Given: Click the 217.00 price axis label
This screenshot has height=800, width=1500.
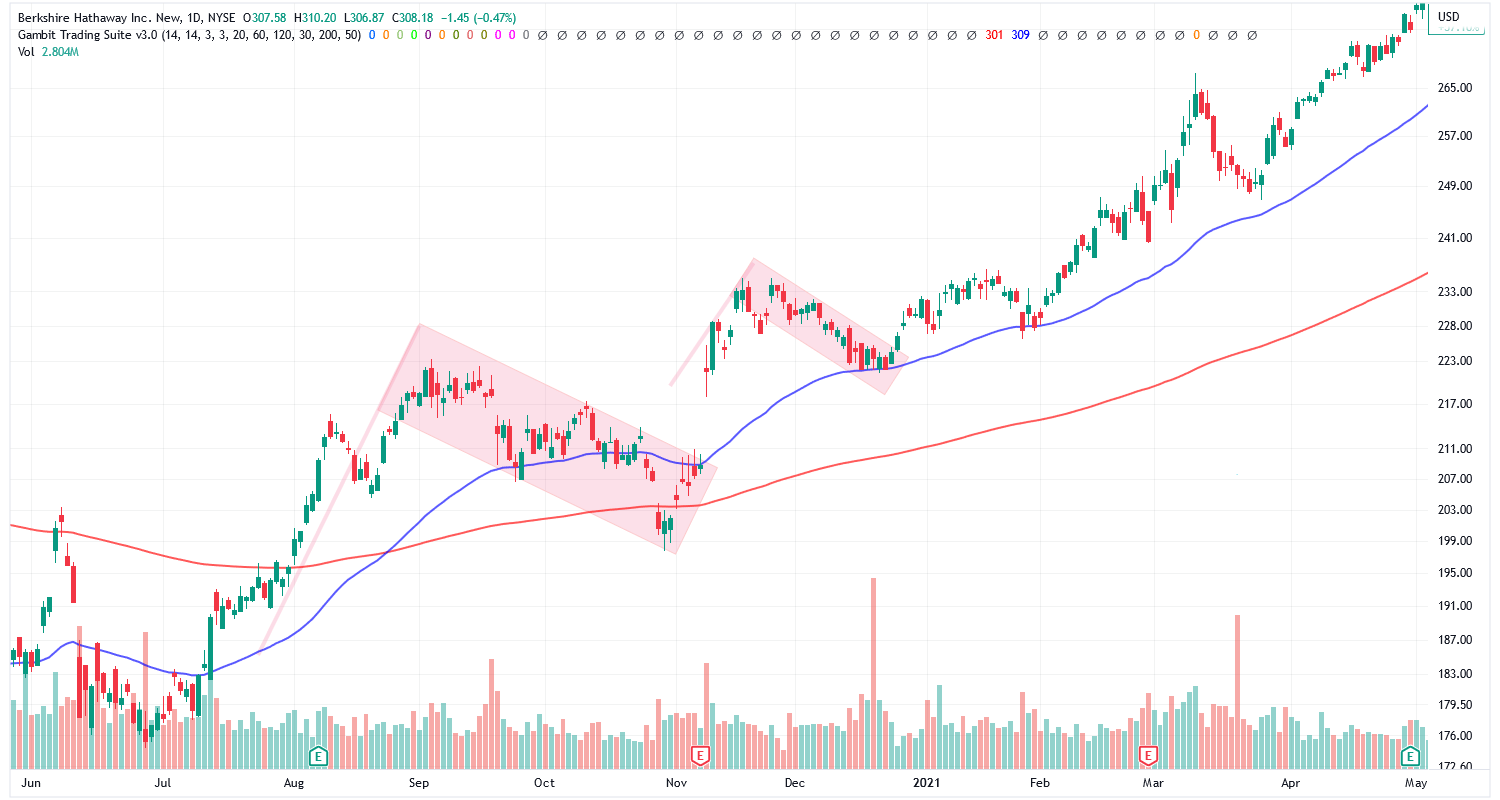Looking at the screenshot, I should 1453,404.
